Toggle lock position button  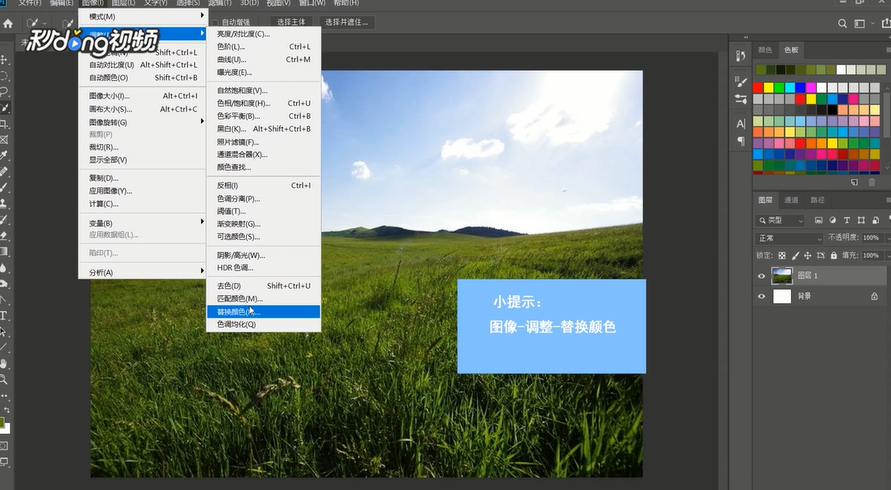coord(807,256)
